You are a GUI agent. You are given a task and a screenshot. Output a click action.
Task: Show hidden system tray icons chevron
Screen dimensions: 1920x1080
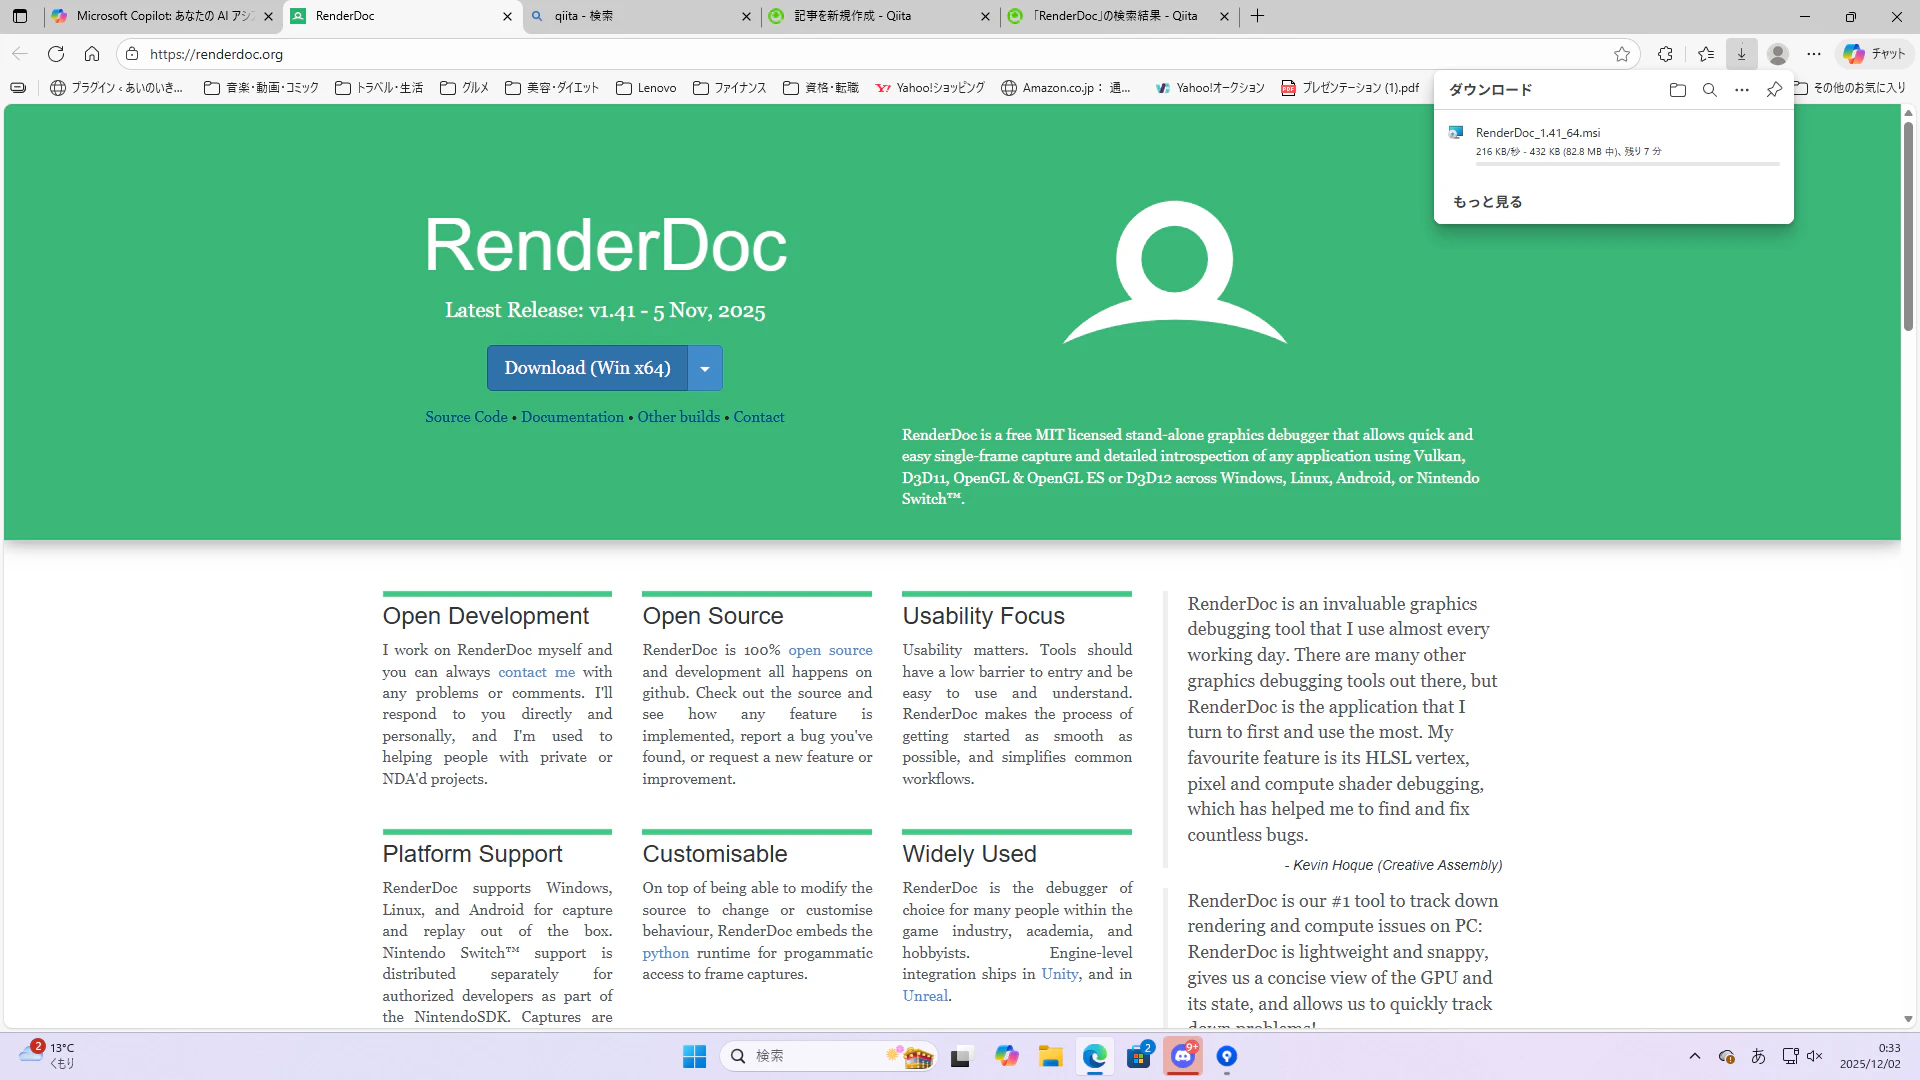[x=1694, y=1056]
